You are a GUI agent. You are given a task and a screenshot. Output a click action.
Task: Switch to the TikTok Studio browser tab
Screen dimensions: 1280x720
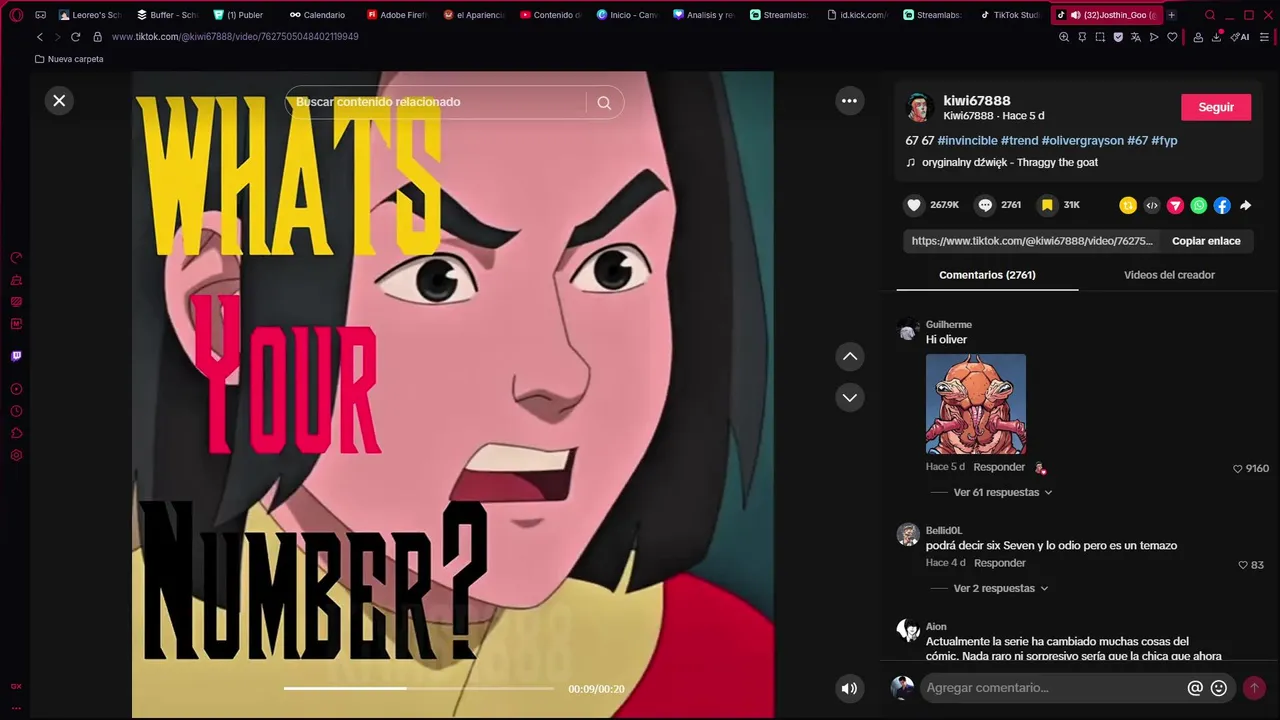[1010, 15]
